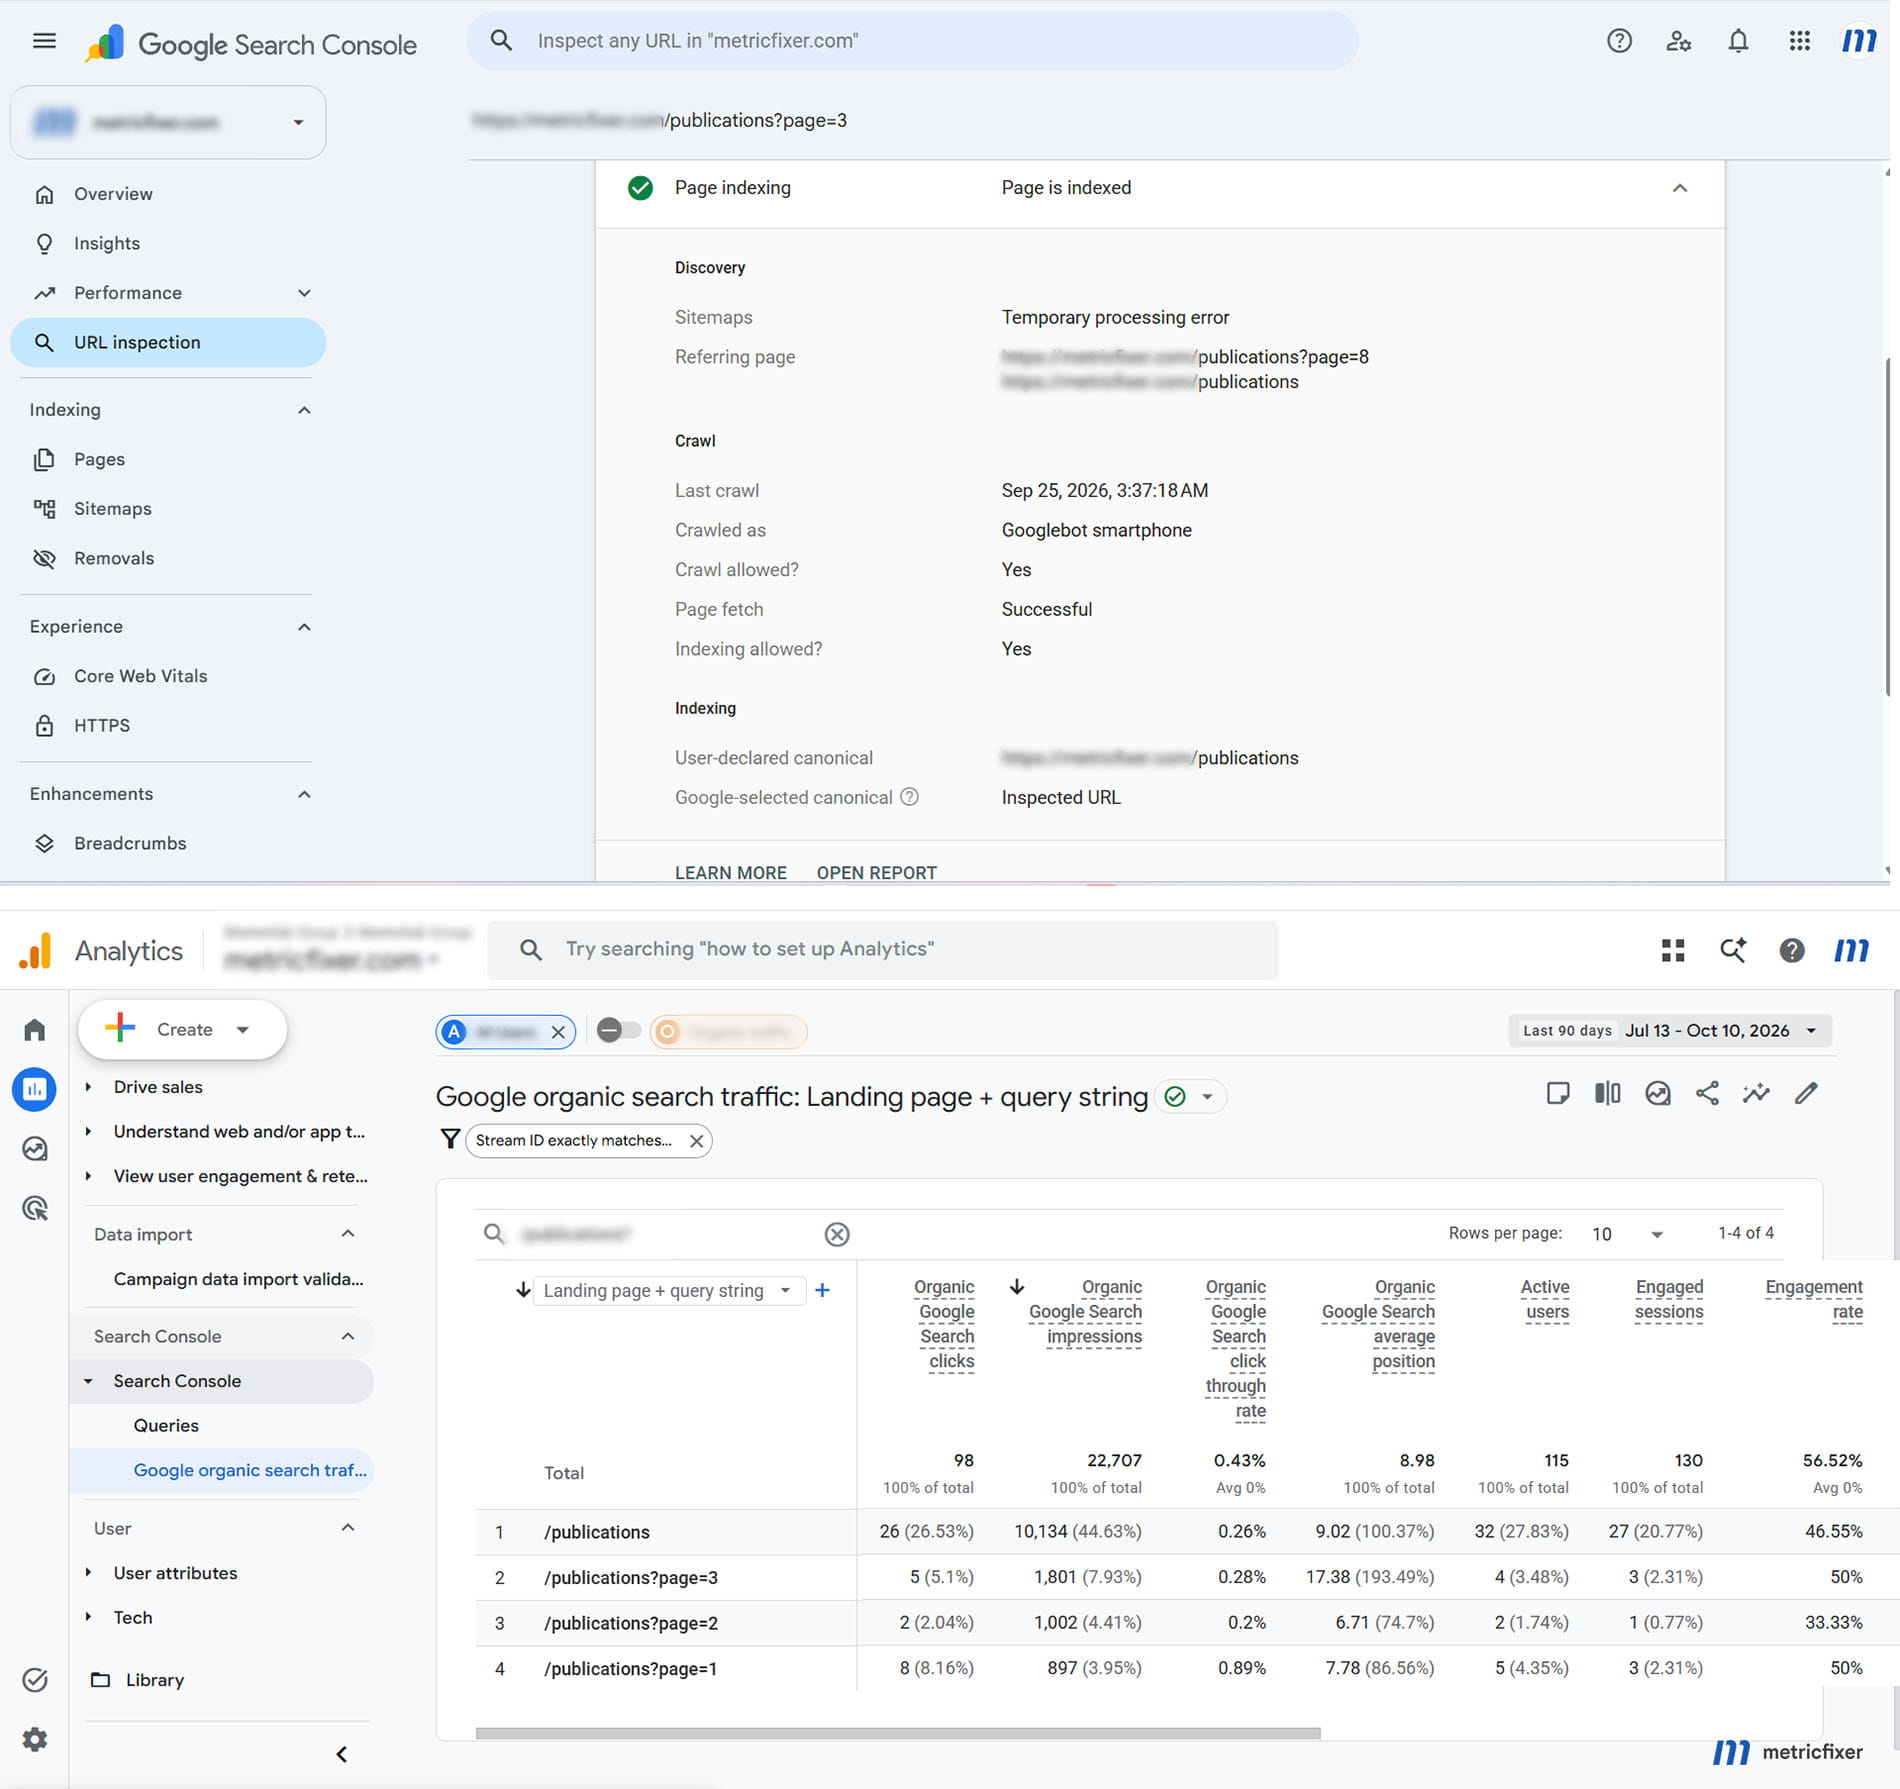
Task: Open Analytics Admin gear icon
Action: click(35, 1739)
